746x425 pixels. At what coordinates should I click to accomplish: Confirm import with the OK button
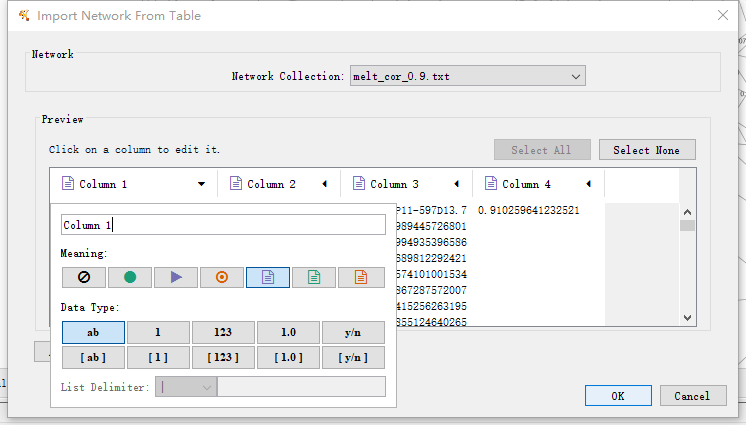[x=617, y=396]
